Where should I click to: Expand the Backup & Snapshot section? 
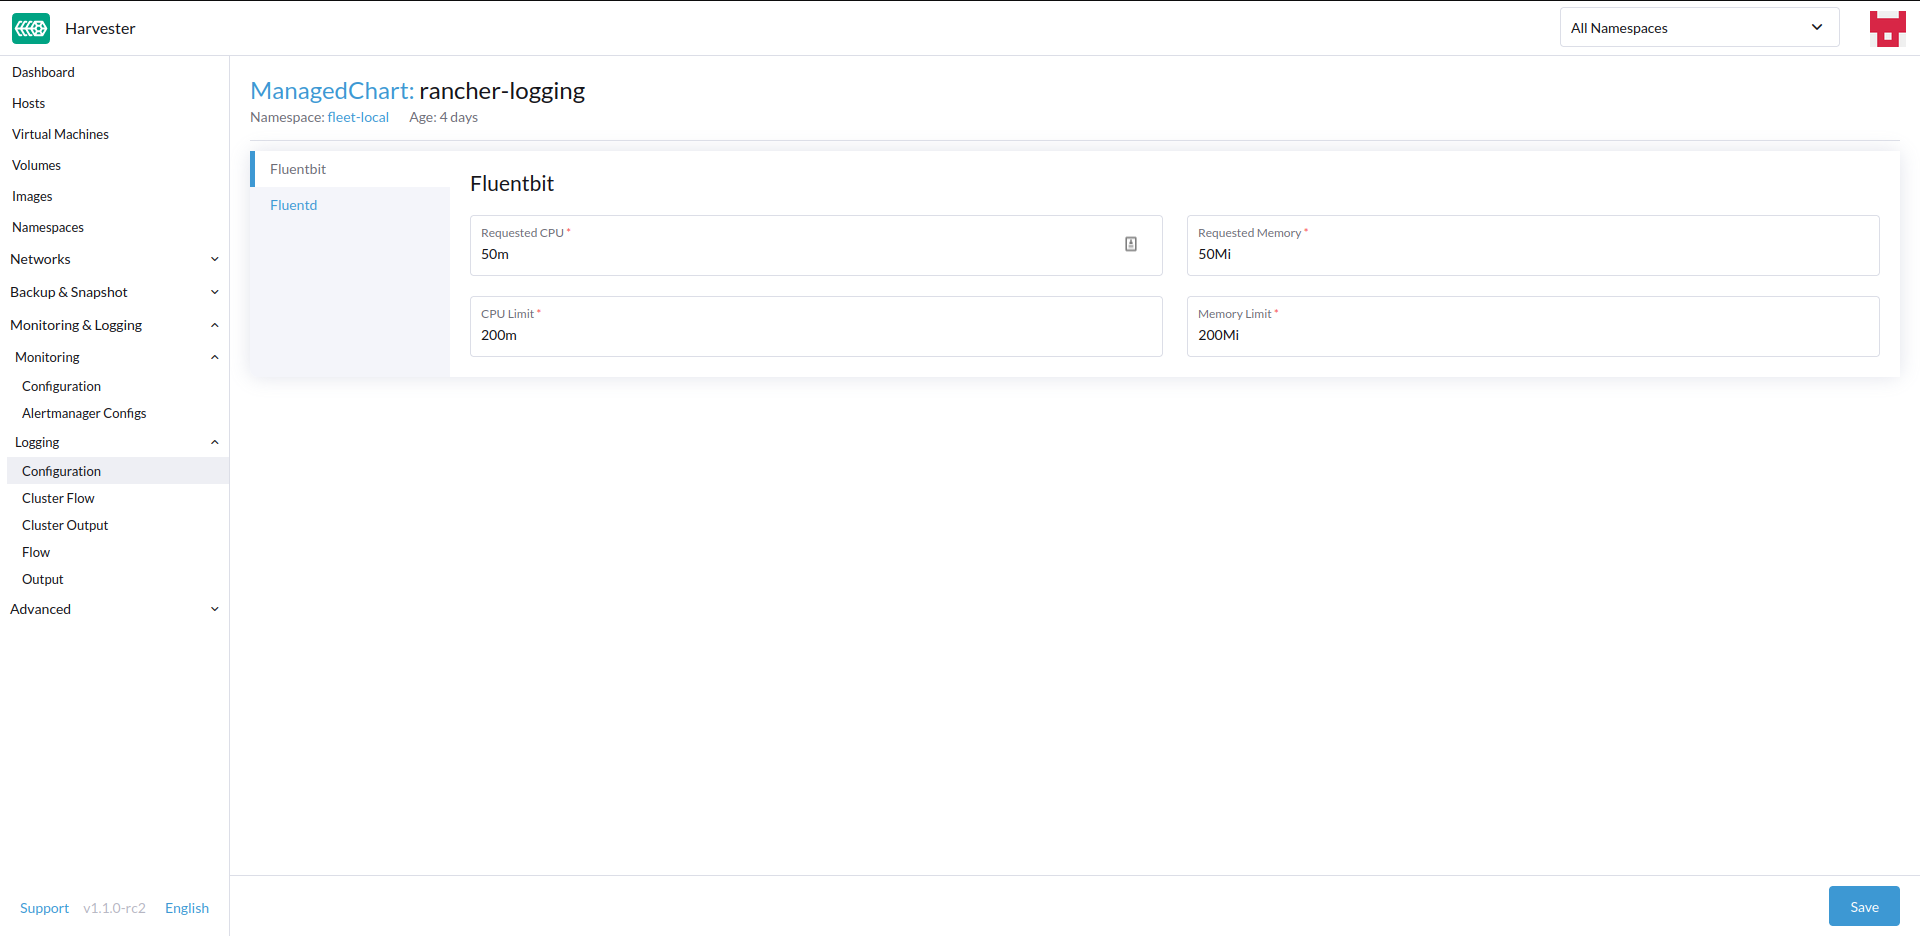(x=114, y=292)
